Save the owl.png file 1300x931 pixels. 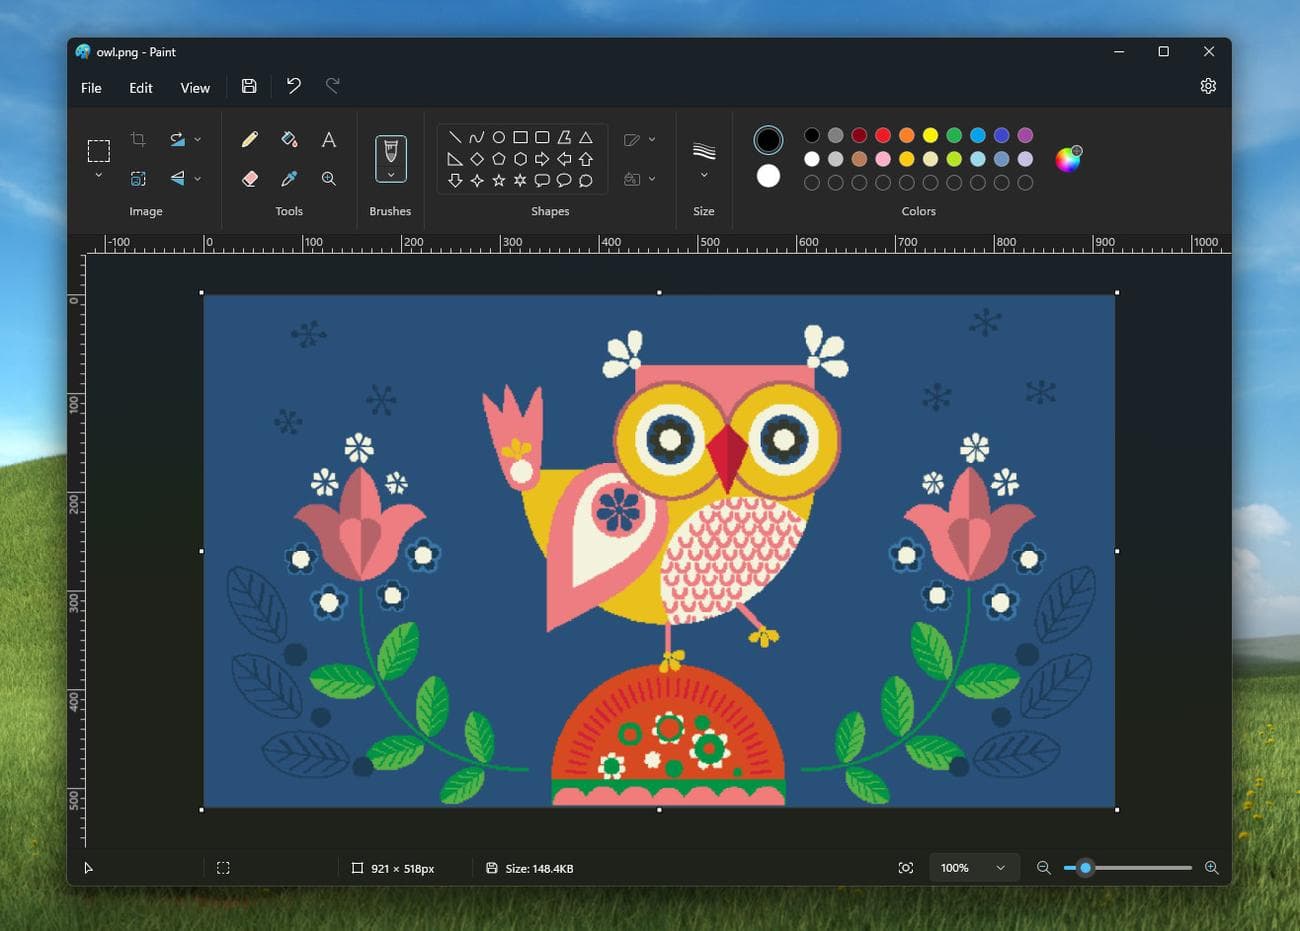[x=249, y=87]
